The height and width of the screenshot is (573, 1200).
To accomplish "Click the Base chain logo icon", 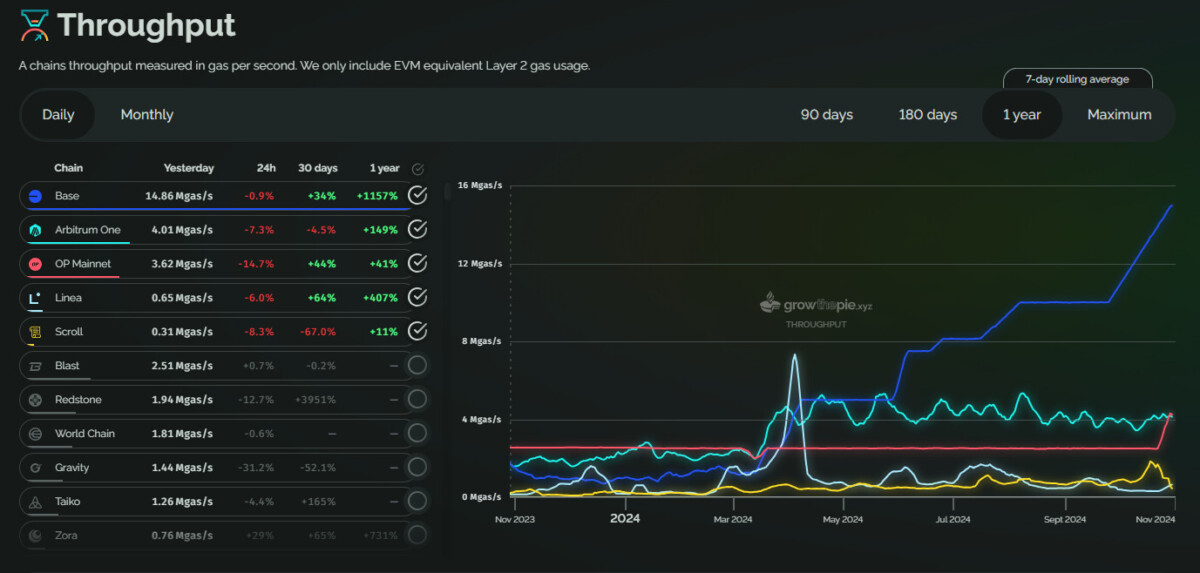I will [x=35, y=196].
